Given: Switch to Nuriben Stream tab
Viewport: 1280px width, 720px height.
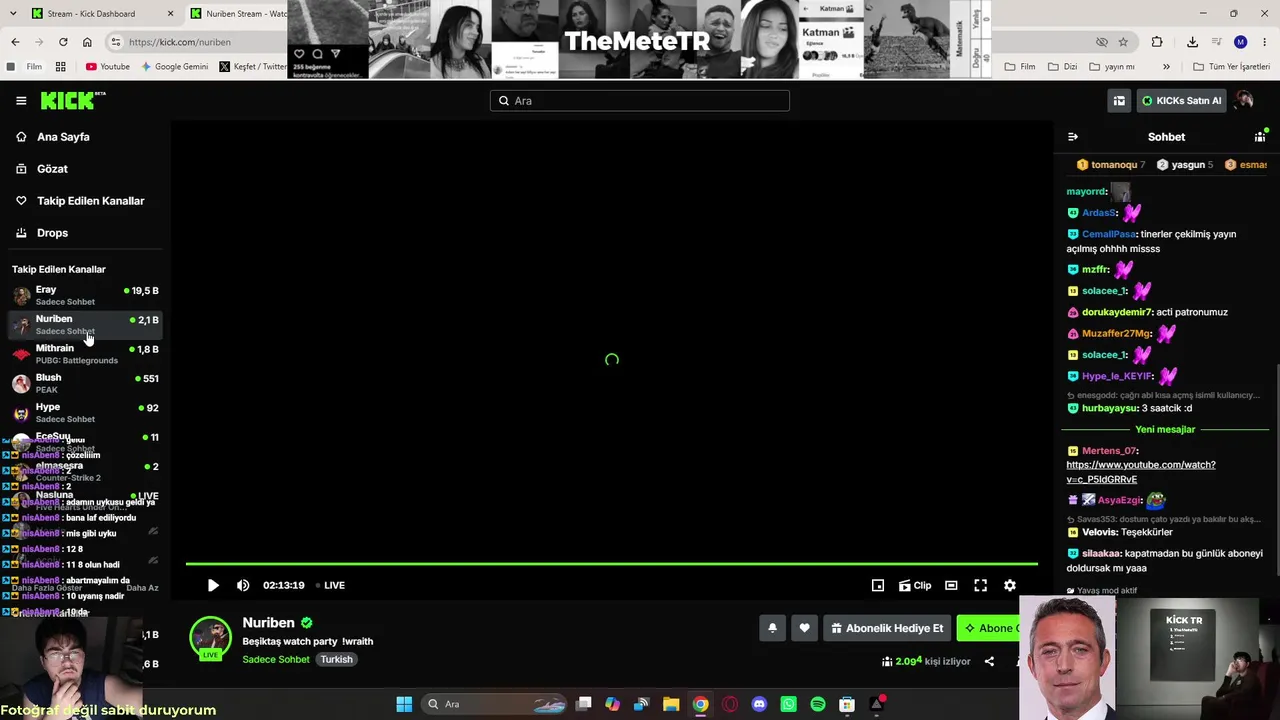Looking at the screenshot, I should click(238, 14).
